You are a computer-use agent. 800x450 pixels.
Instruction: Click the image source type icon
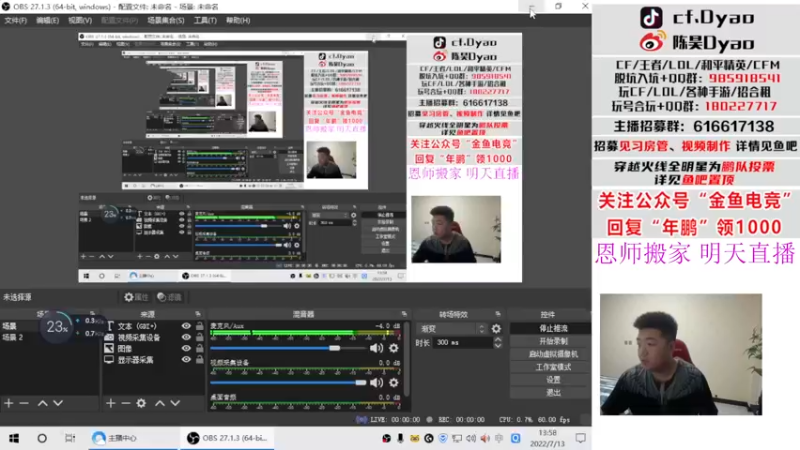[109, 348]
